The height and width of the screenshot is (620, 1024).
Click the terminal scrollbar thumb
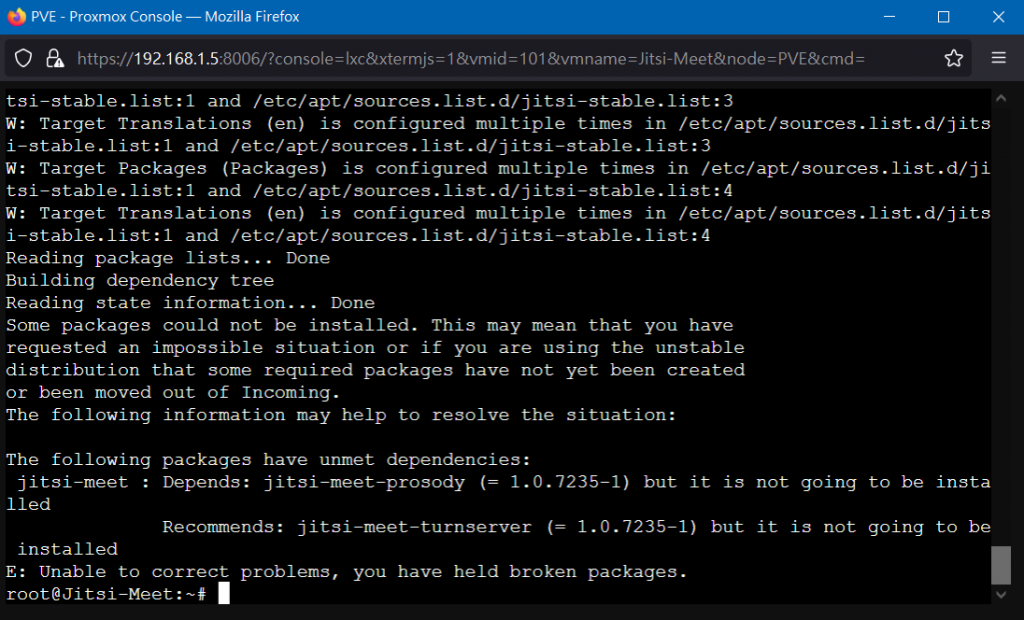click(1001, 565)
